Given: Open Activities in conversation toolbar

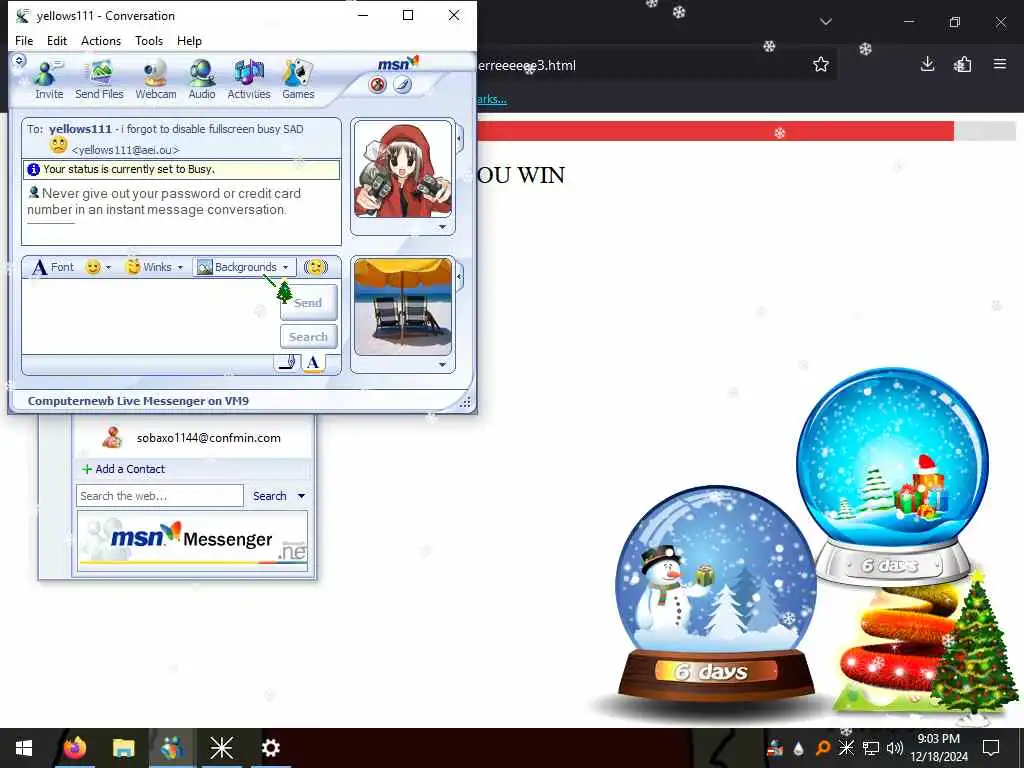Looking at the screenshot, I should pyautogui.click(x=249, y=80).
